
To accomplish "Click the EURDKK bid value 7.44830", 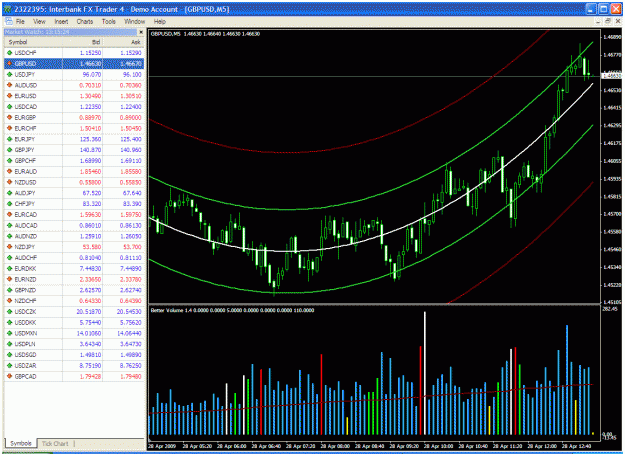I will (90, 268).
